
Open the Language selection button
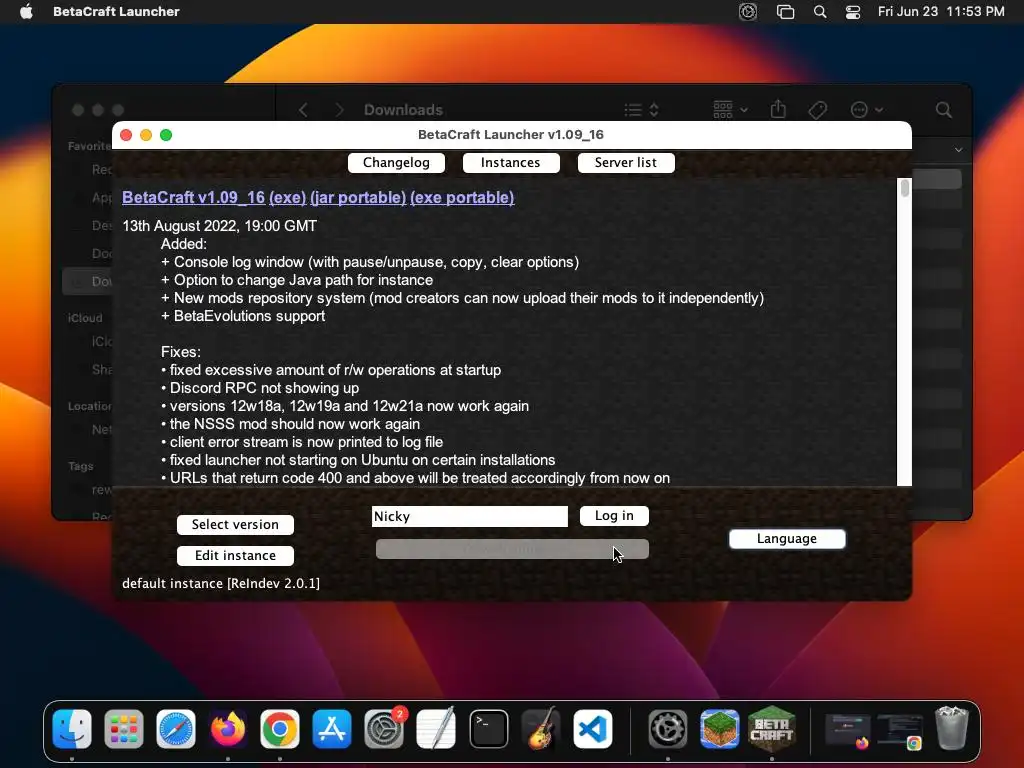coord(787,538)
